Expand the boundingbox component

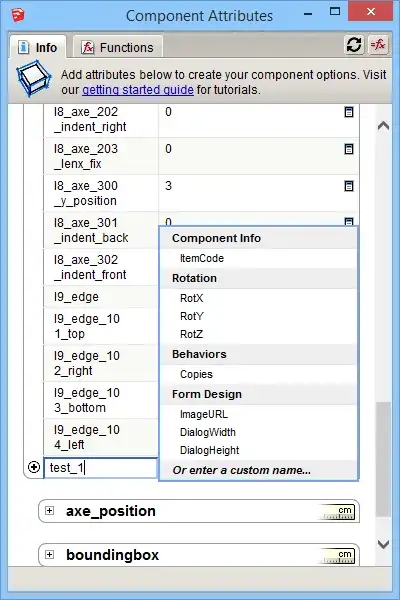coord(49,555)
